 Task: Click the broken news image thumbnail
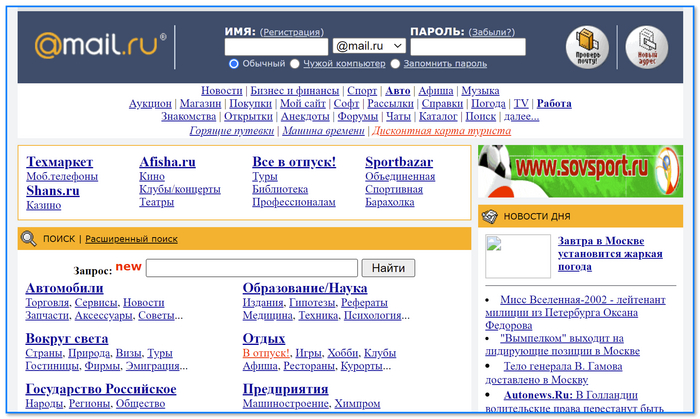coord(518,256)
